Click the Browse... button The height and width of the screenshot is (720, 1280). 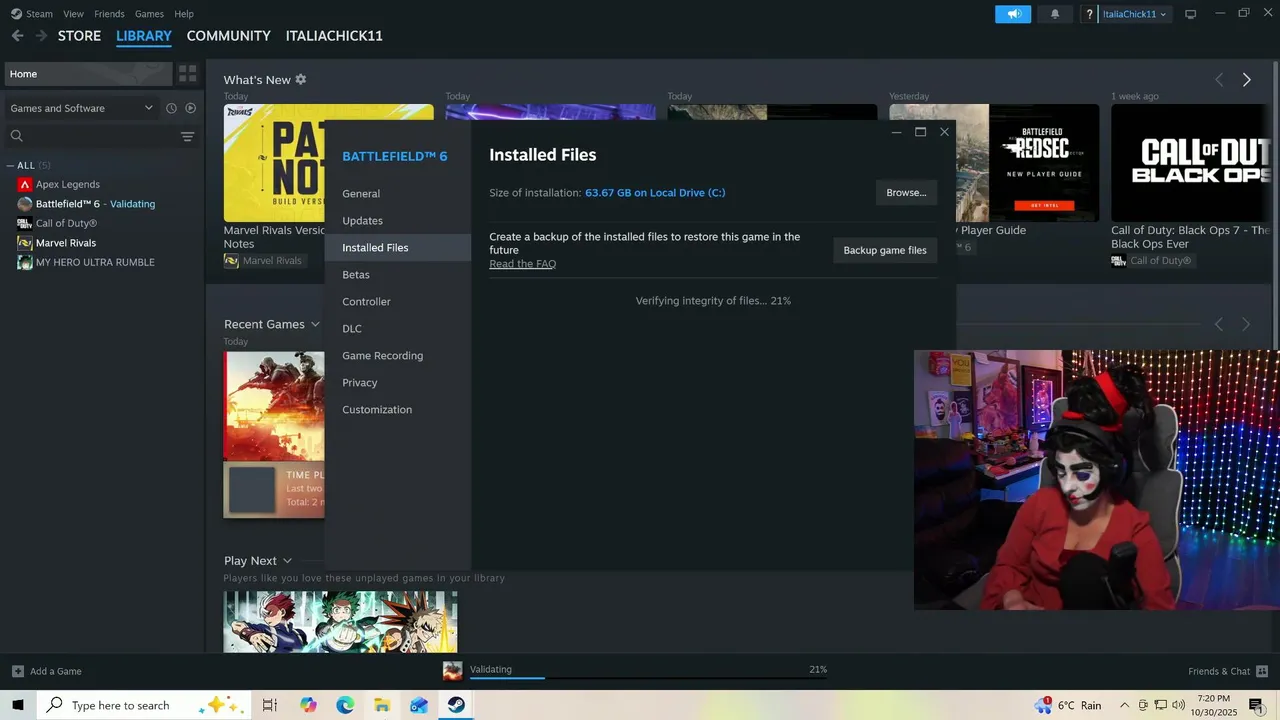tap(906, 193)
